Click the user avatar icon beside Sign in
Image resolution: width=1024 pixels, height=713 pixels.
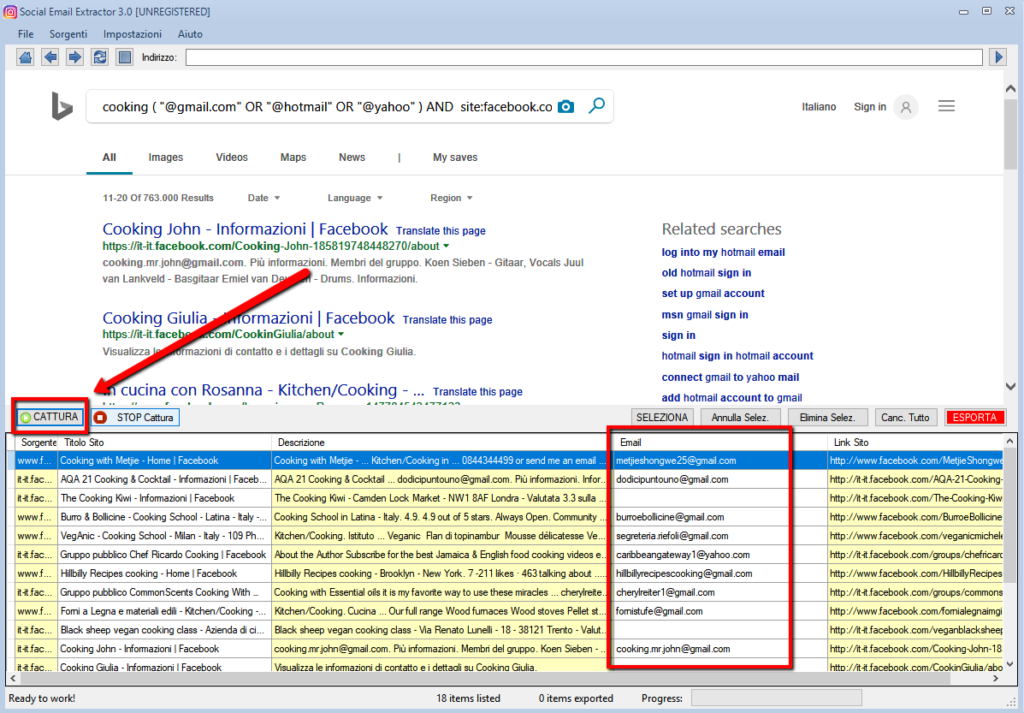pyautogui.click(x=906, y=107)
